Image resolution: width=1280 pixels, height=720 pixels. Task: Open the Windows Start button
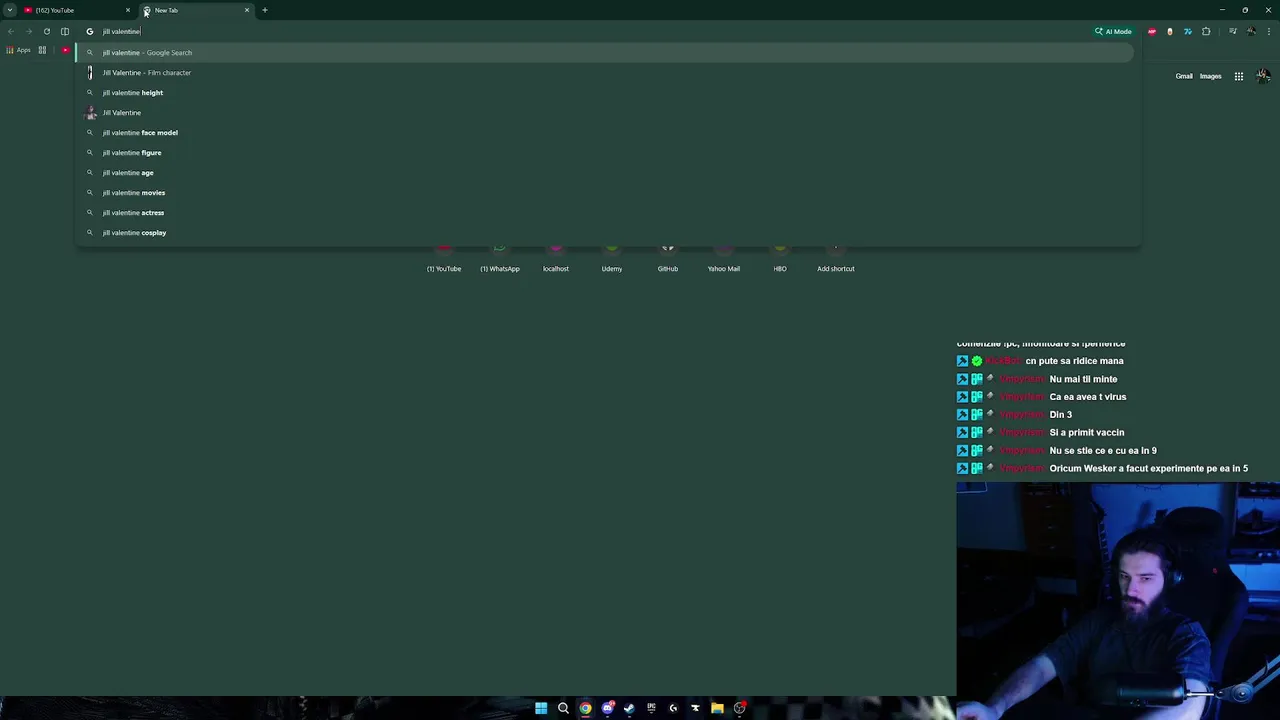[541, 708]
